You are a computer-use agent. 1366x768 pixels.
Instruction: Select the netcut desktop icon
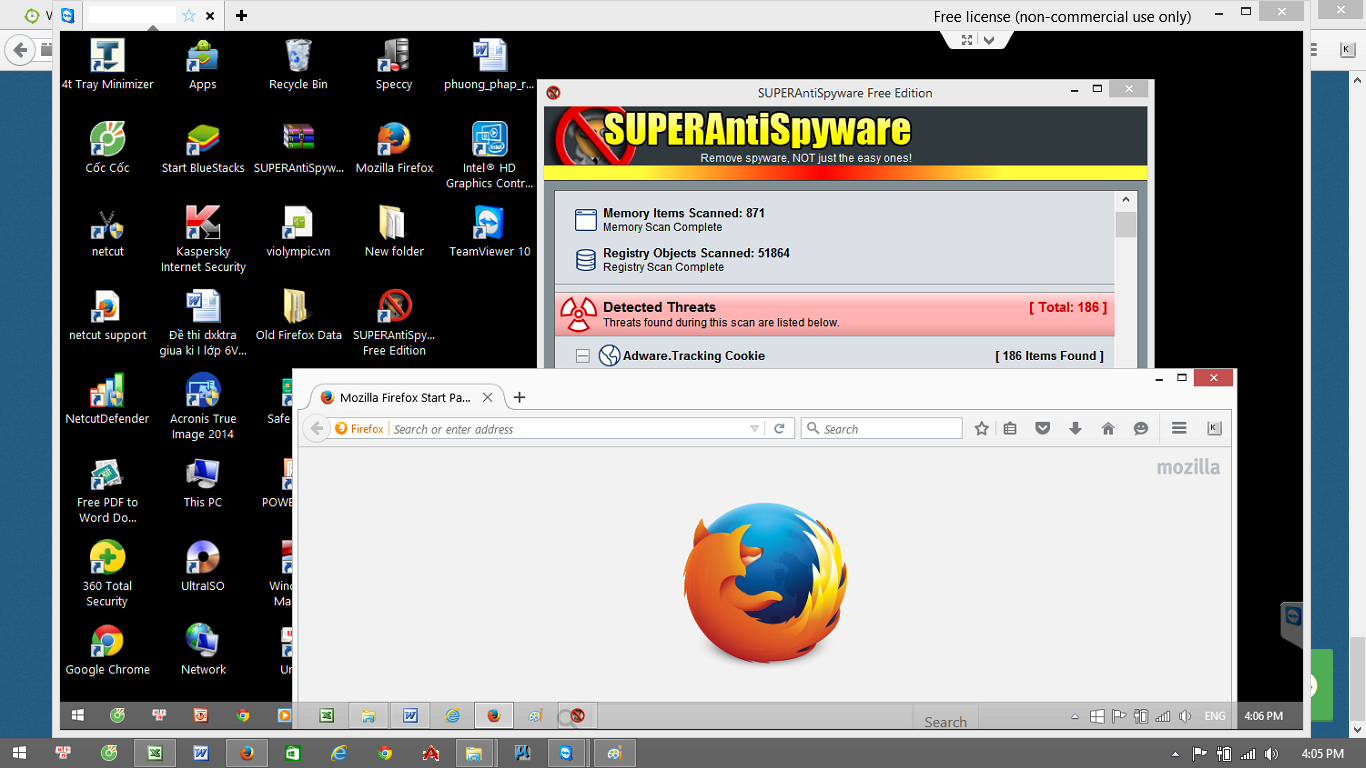point(107,232)
